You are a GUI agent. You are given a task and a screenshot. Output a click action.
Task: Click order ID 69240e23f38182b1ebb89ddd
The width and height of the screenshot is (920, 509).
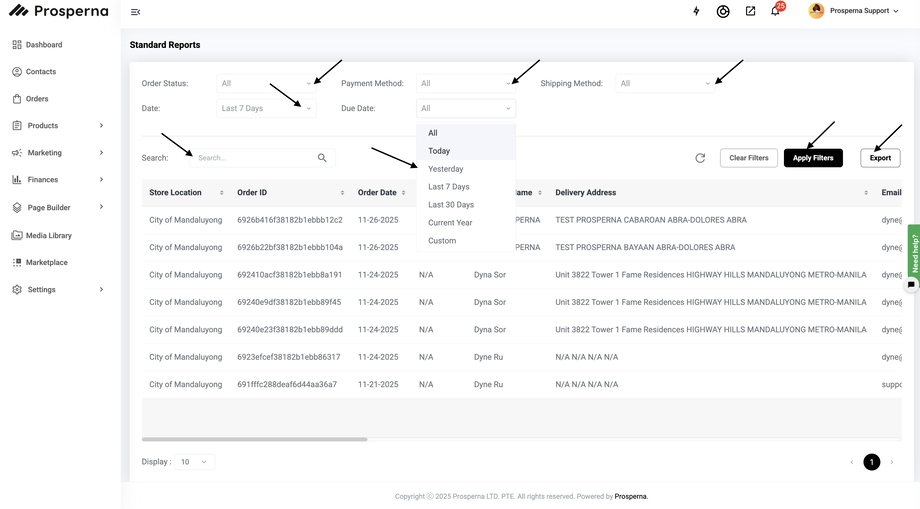[x=290, y=330]
